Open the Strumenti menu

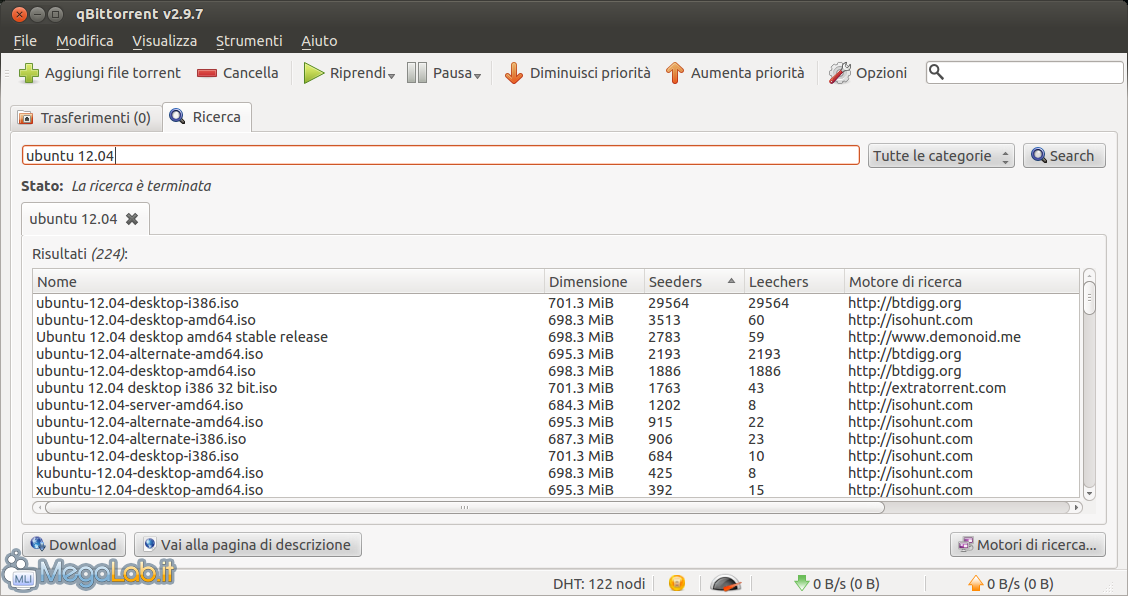pyautogui.click(x=249, y=41)
